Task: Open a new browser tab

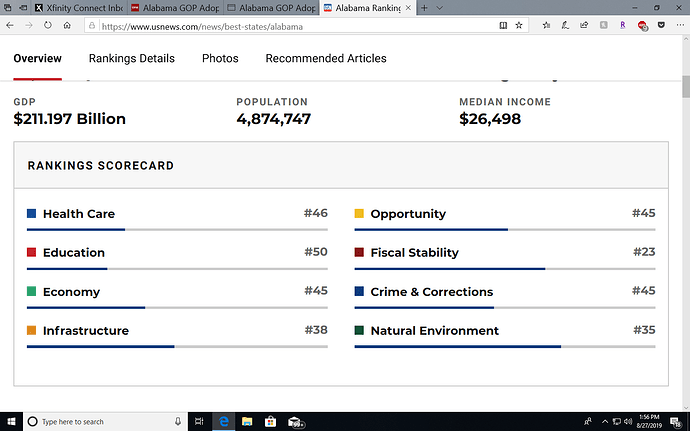Action: tap(425, 7)
